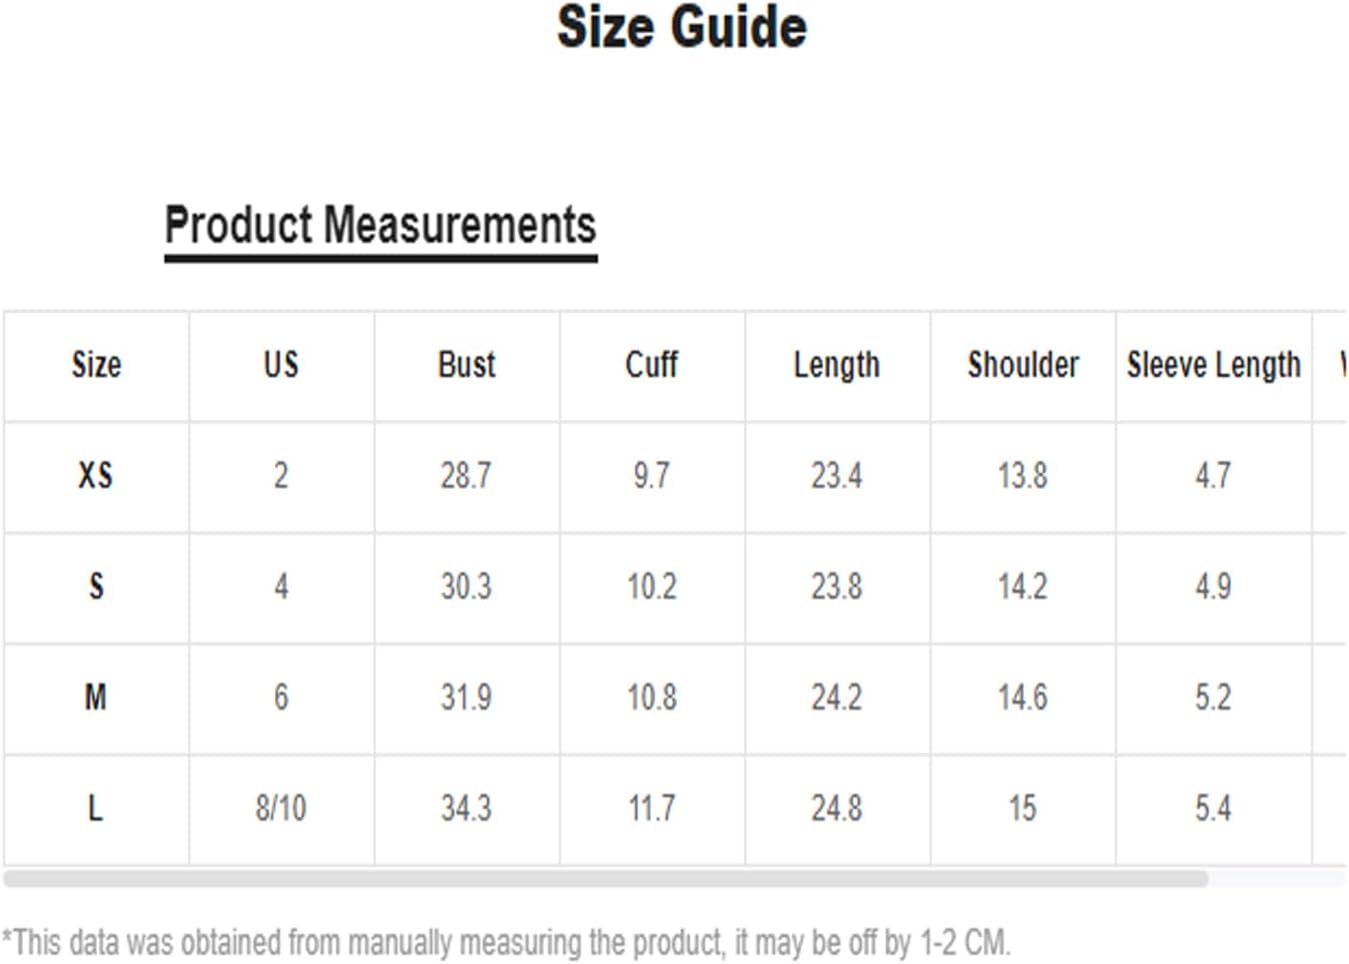This screenshot has width=1349, height=964.
Task: Click the M size row label
Action: [96, 697]
